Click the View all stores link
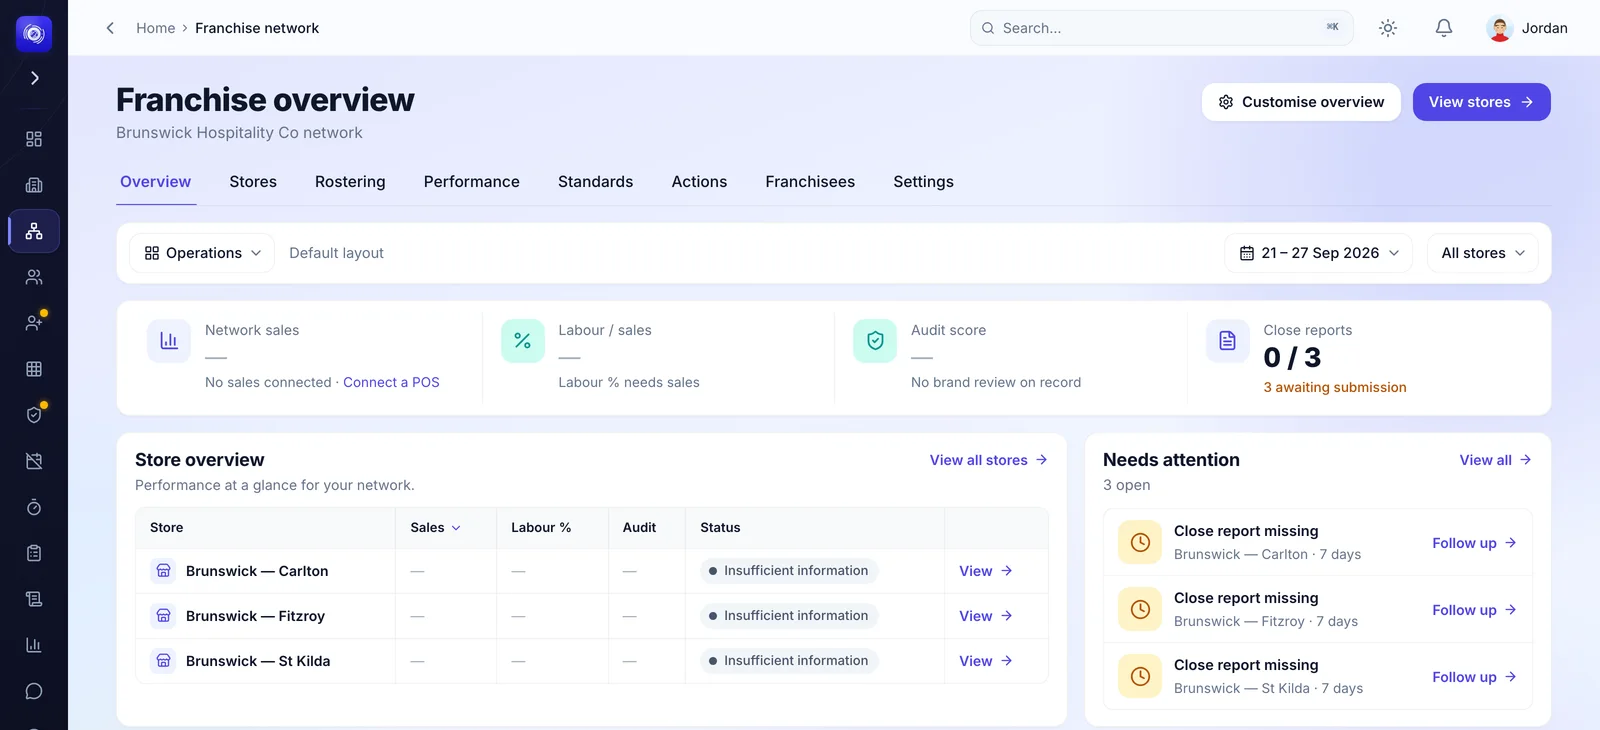The height and width of the screenshot is (730, 1600). [x=988, y=460]
